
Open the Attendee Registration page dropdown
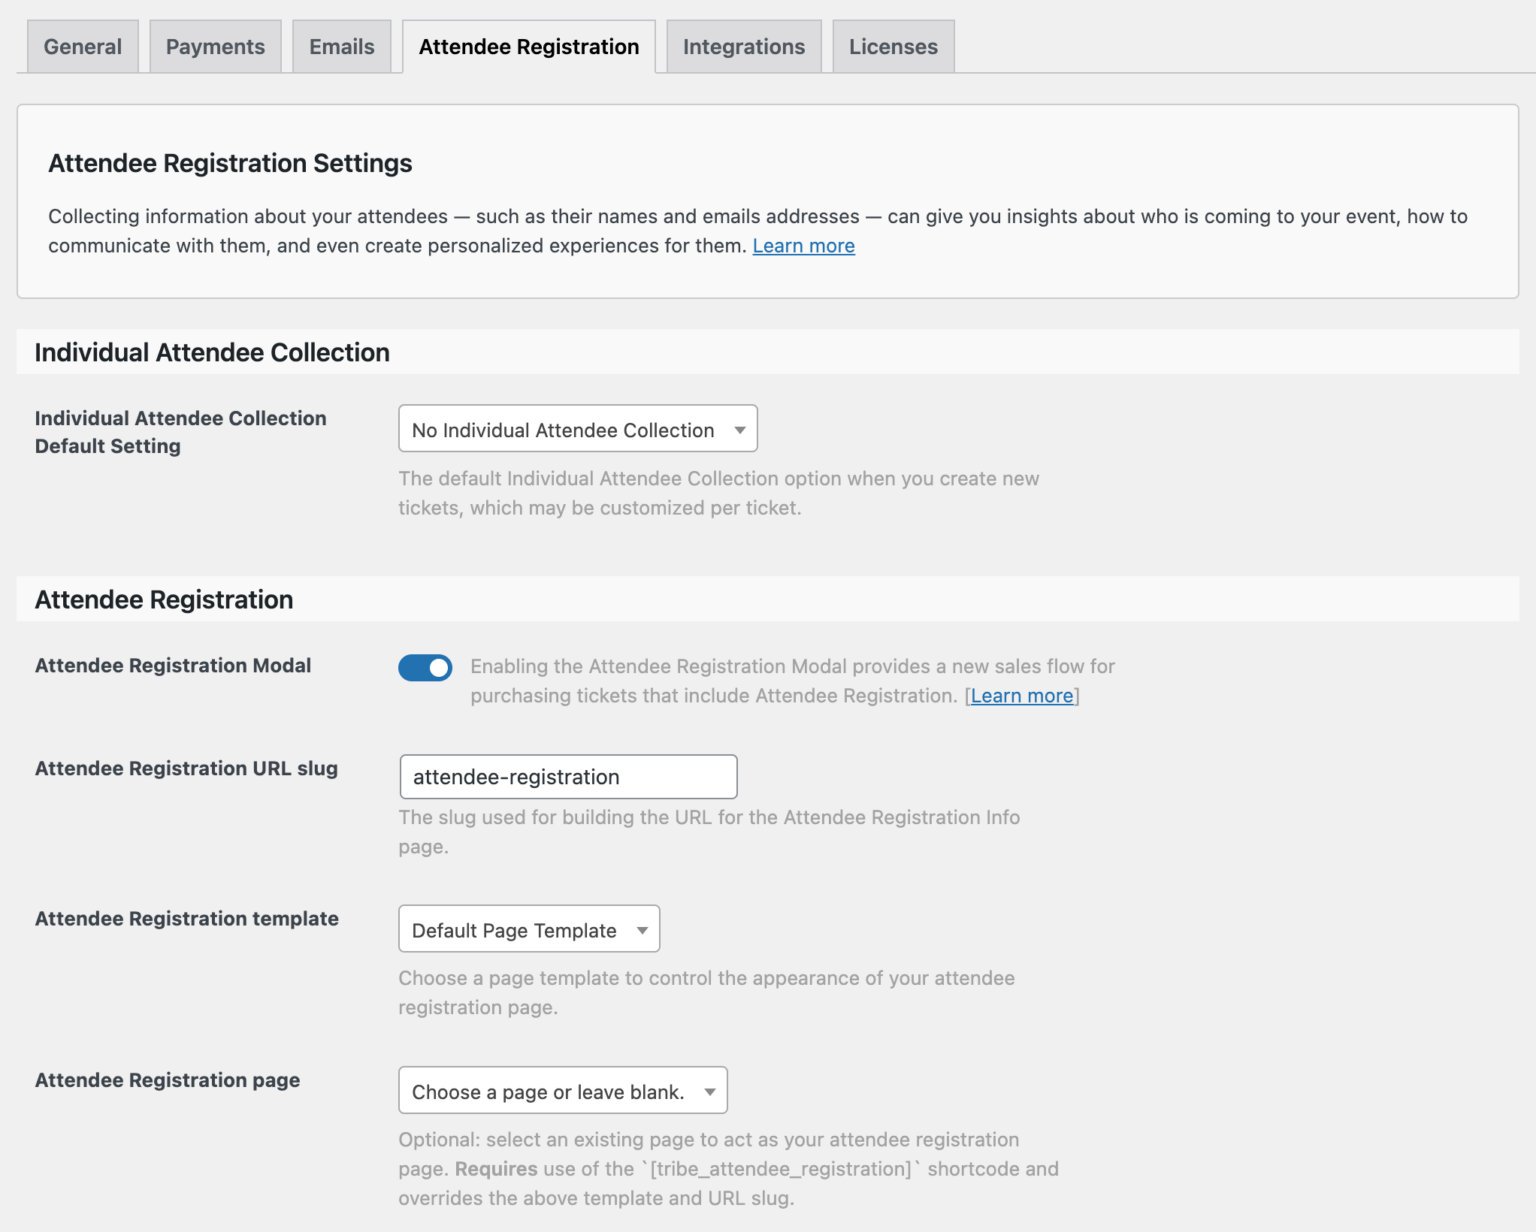coord(562,1091)
